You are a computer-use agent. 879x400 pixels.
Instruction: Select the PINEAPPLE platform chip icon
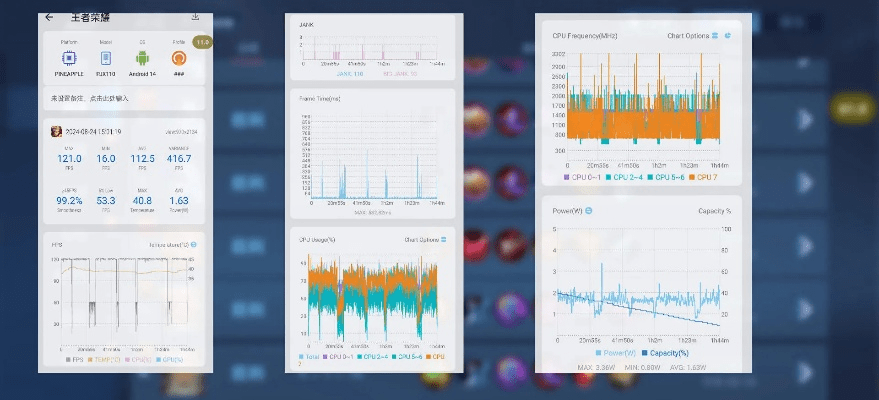[70, 57]
